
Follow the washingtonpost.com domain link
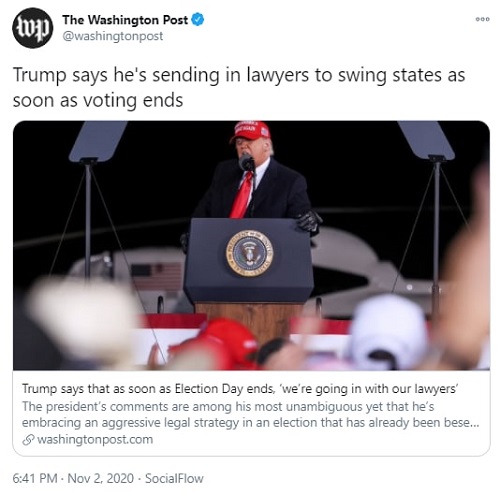95,439
